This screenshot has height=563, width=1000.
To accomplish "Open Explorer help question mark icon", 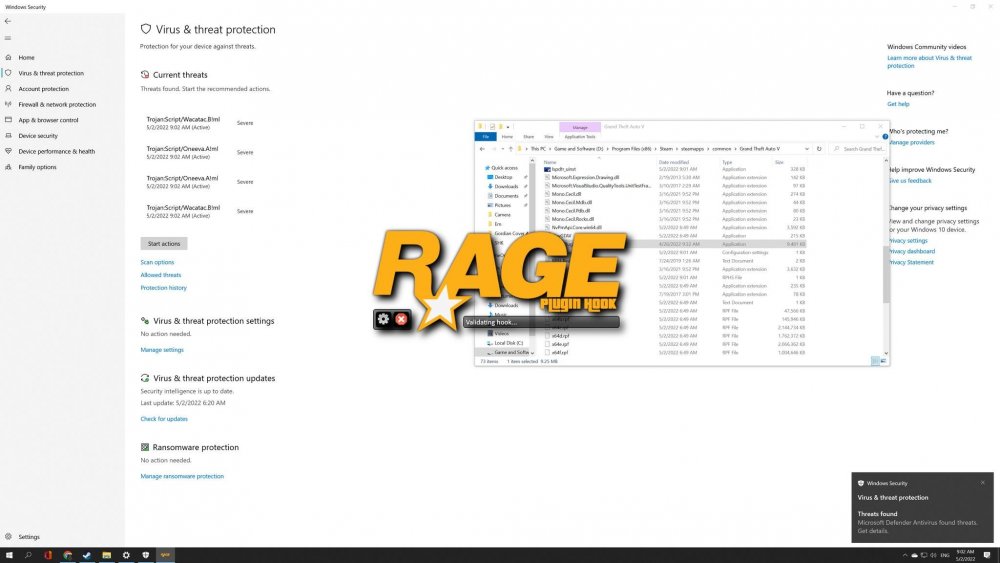I will (x=885, y=136).
